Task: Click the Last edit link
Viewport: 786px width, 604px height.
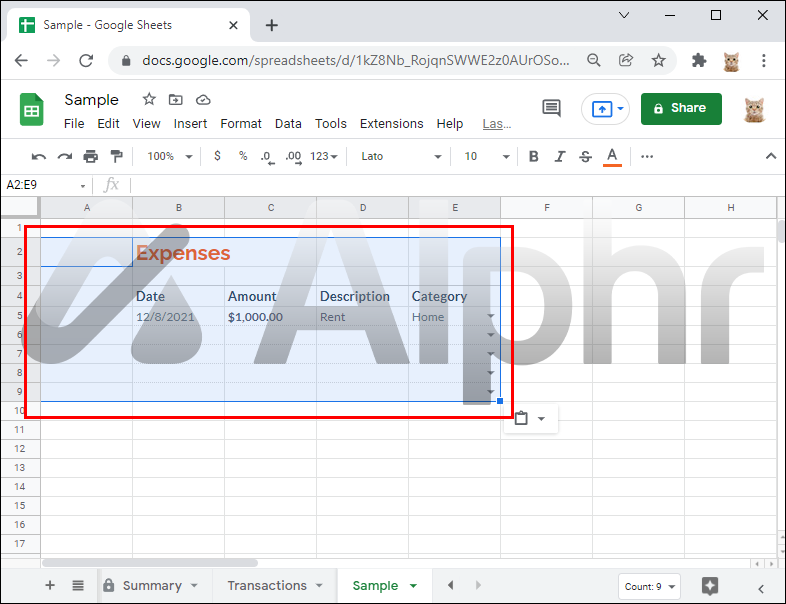Action: tap(497, 124)
